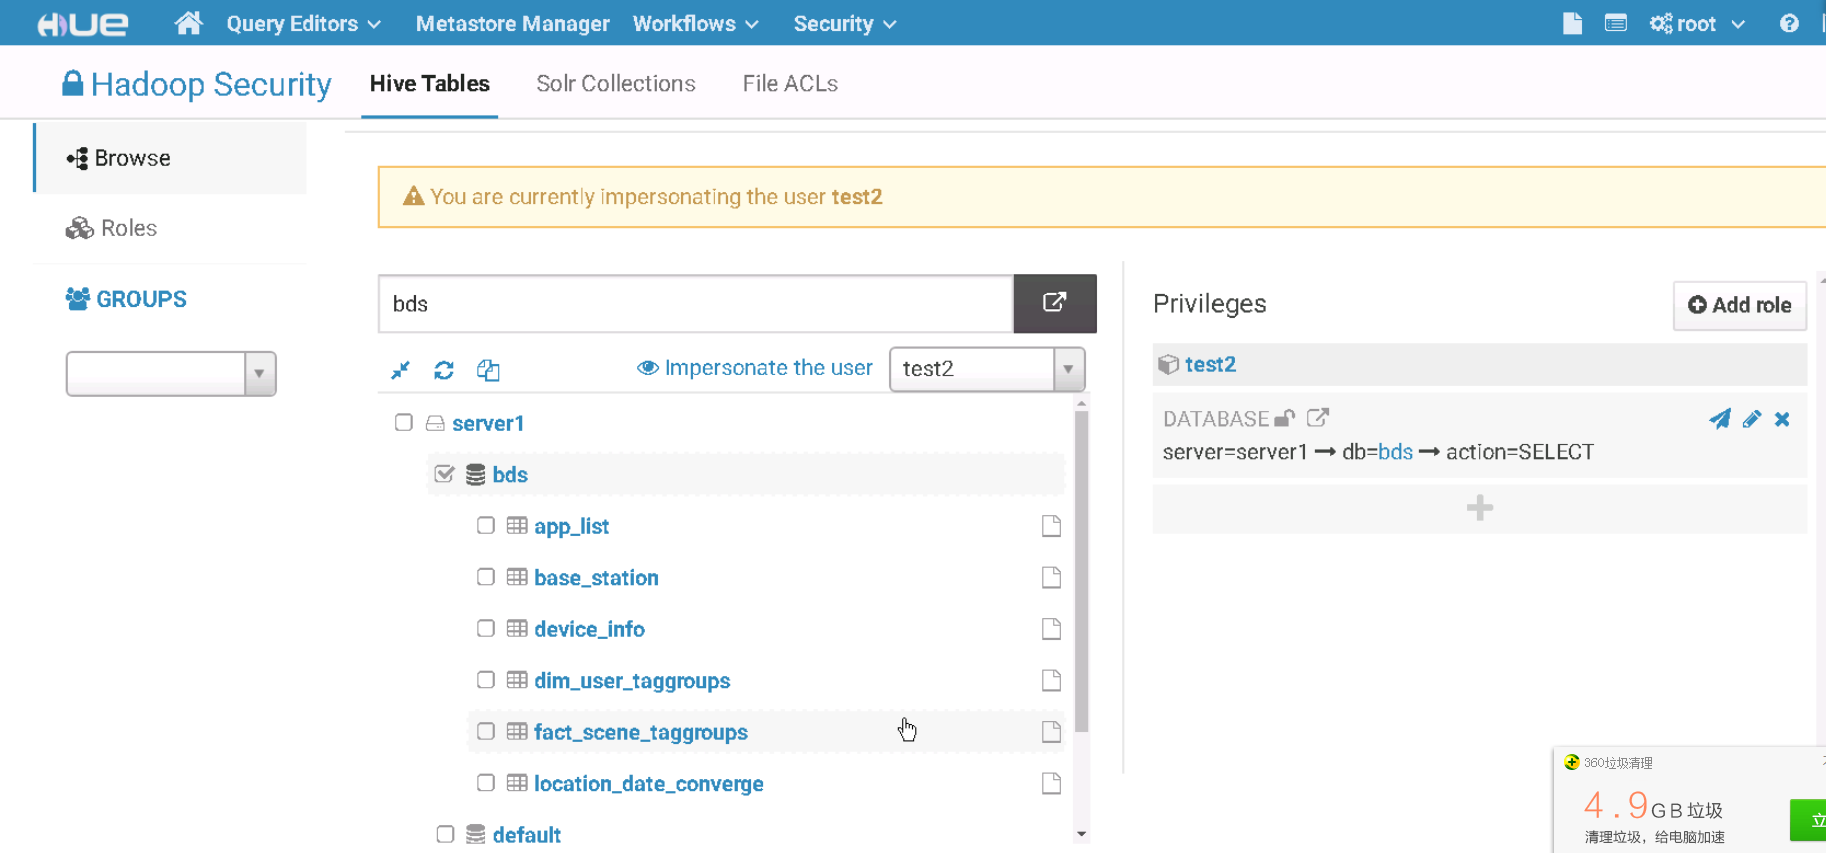Open the Query Editors dropdown
This screenshot has height=853, width=1826.
point(303,24)
